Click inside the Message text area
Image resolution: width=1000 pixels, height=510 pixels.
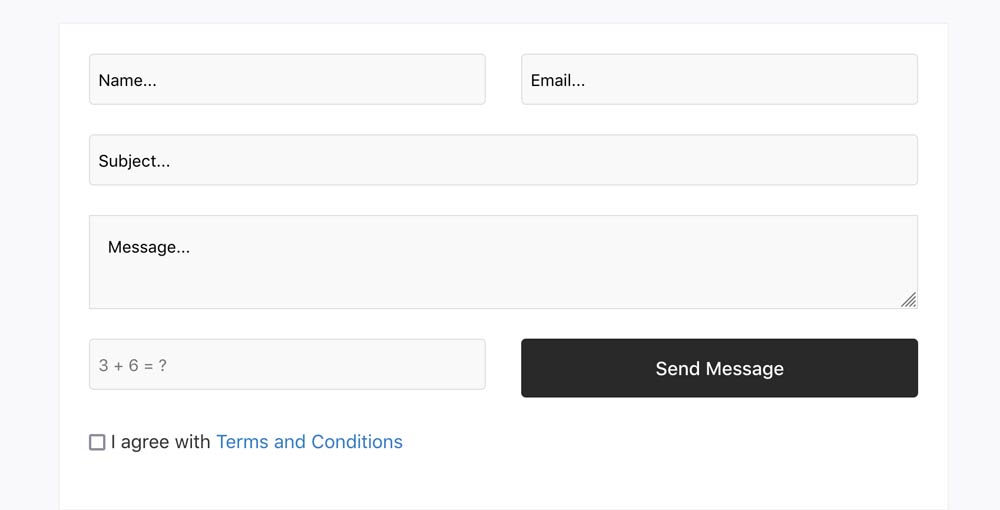tap(503, 262)
